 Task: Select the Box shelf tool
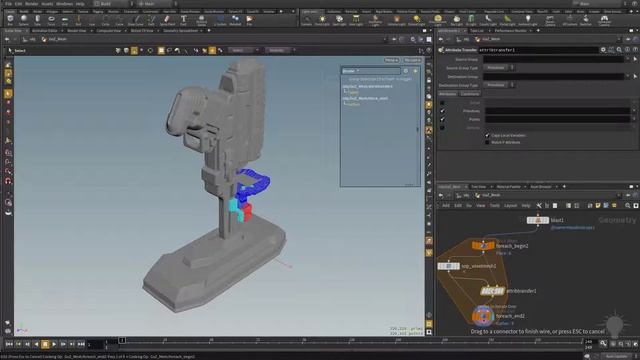tap(10, 20)
